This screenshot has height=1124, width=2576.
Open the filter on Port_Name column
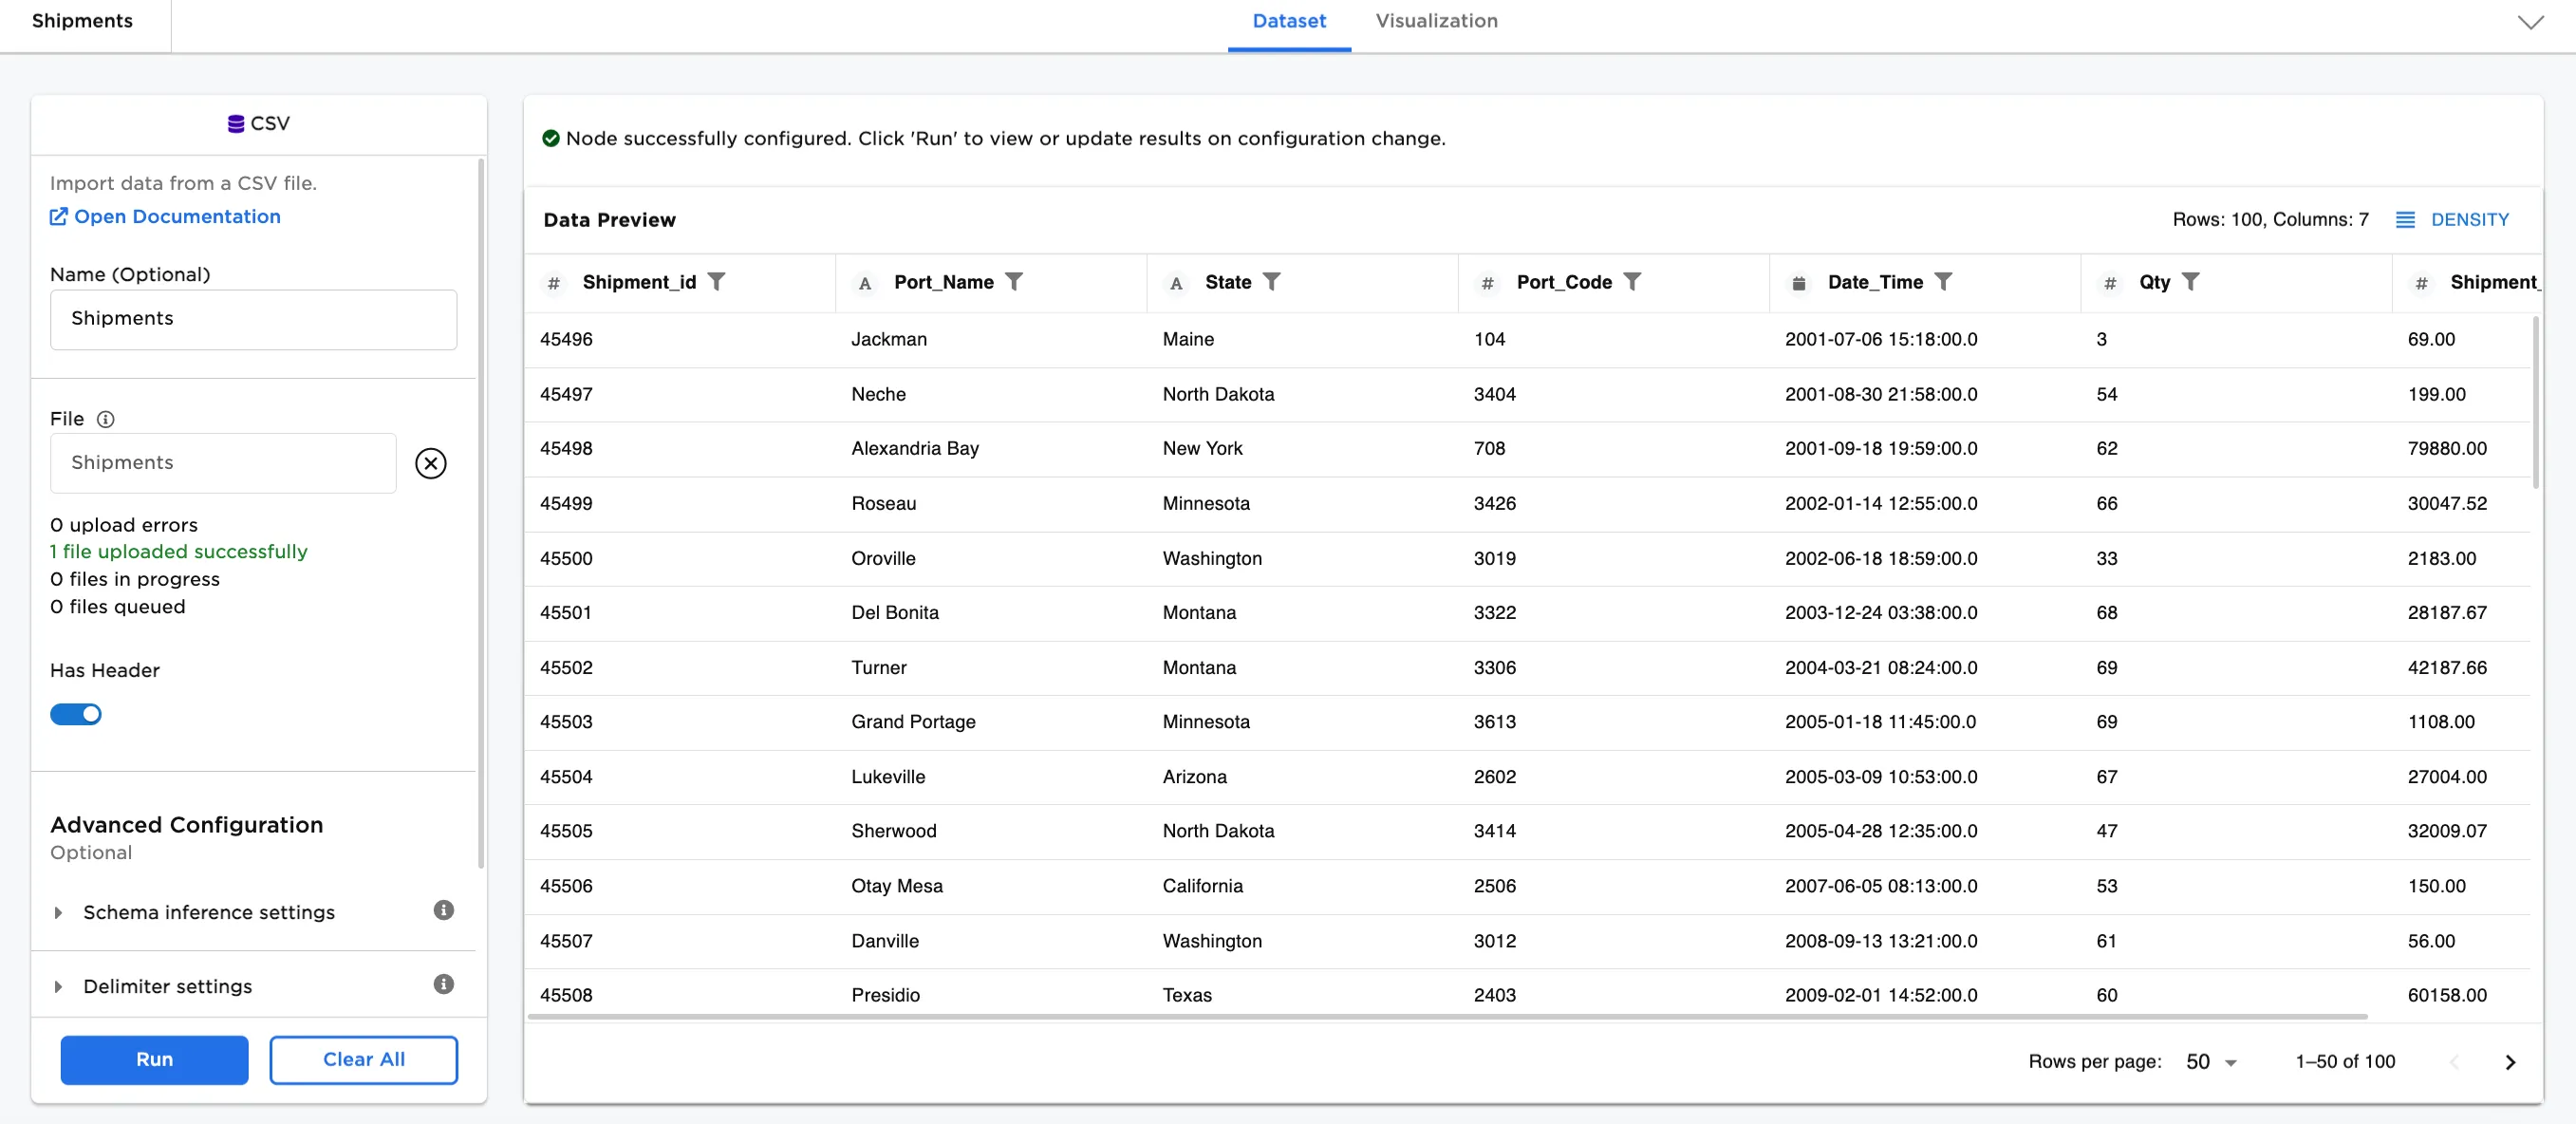(1015, 282)
